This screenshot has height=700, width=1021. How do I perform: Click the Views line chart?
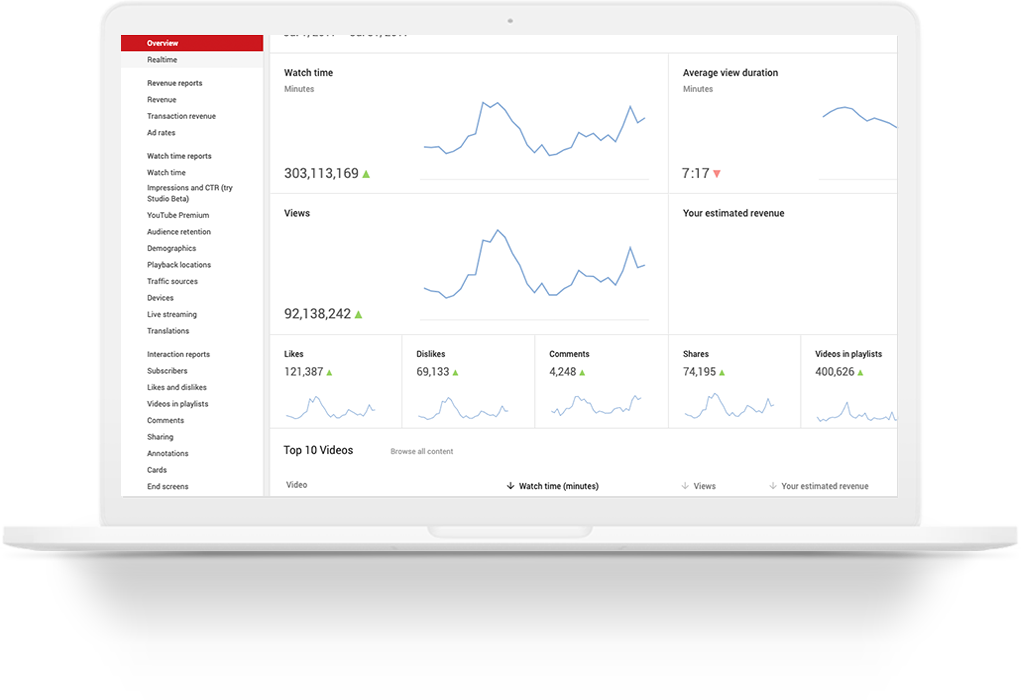535,264
